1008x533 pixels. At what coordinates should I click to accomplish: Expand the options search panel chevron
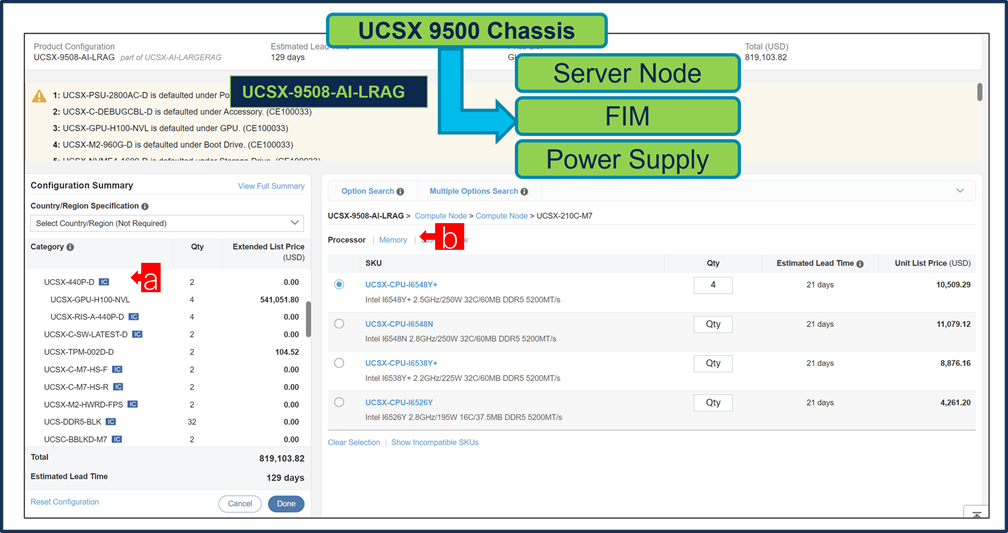tap(960, 191)
